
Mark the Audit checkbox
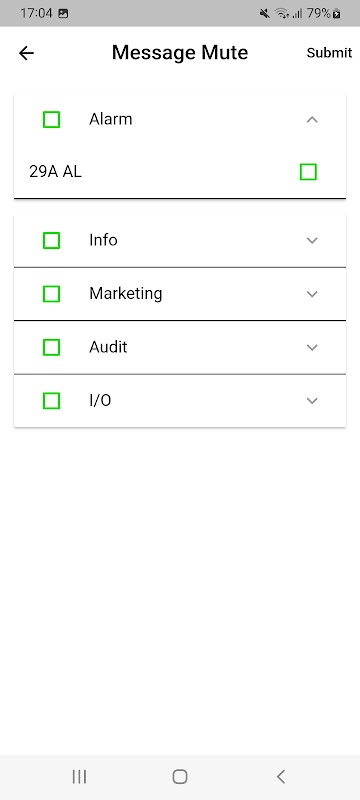52,347
